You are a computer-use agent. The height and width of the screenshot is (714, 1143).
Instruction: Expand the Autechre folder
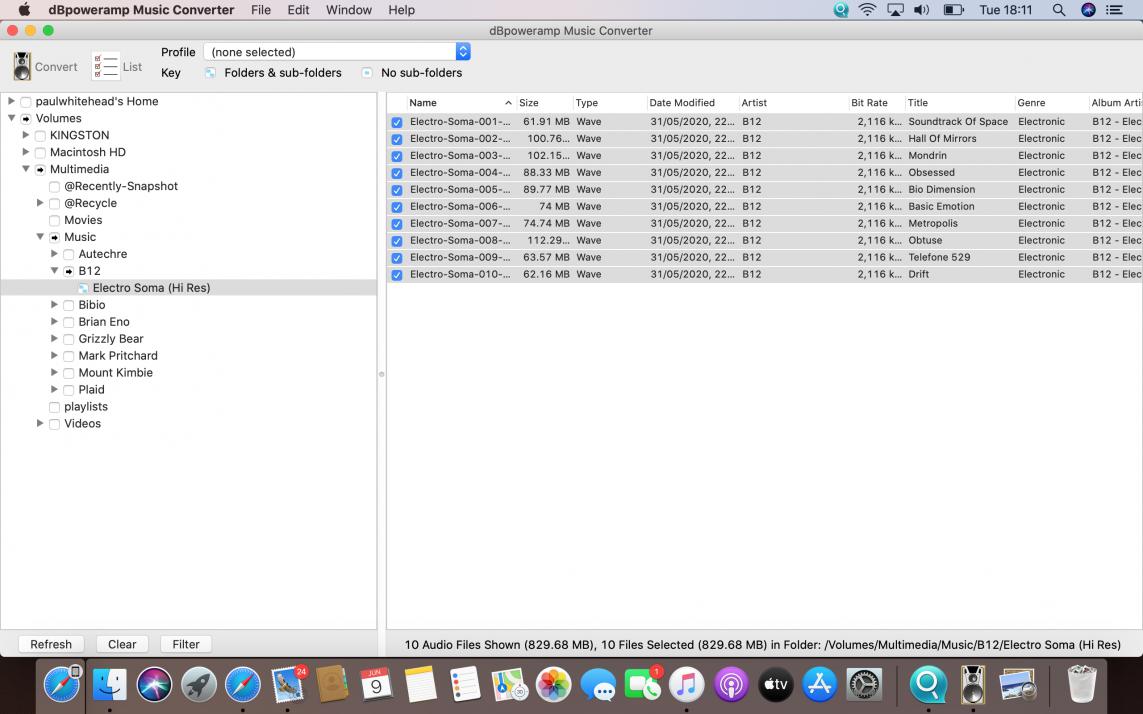(55, 254)
